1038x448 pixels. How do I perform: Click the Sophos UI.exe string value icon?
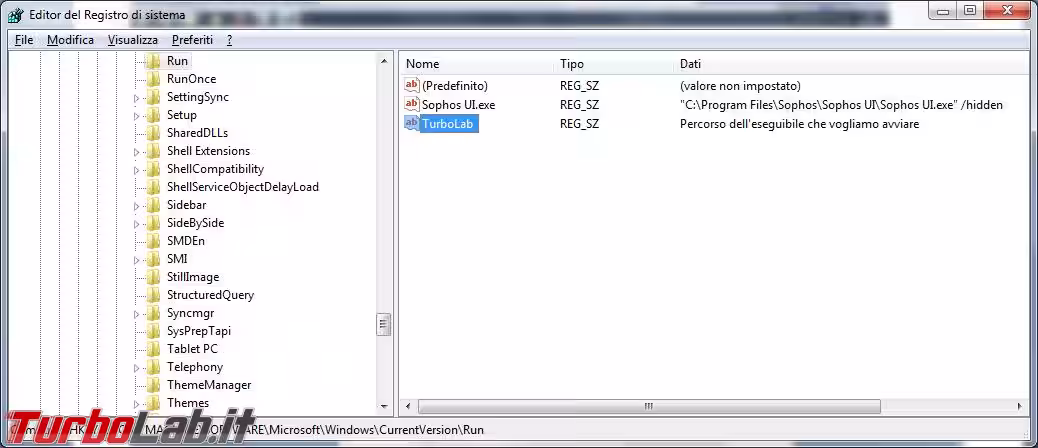pyautogui.click(x=412, y=105)
